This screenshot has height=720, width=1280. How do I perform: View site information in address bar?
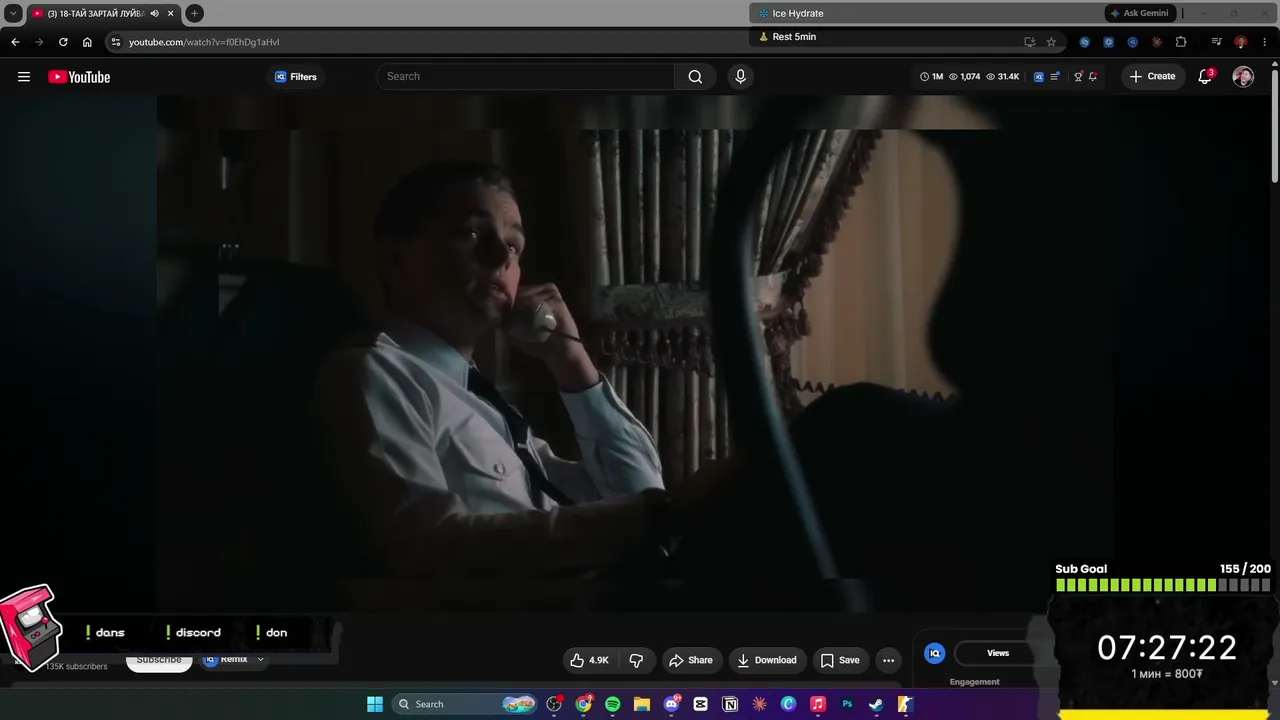pos(116,42)
